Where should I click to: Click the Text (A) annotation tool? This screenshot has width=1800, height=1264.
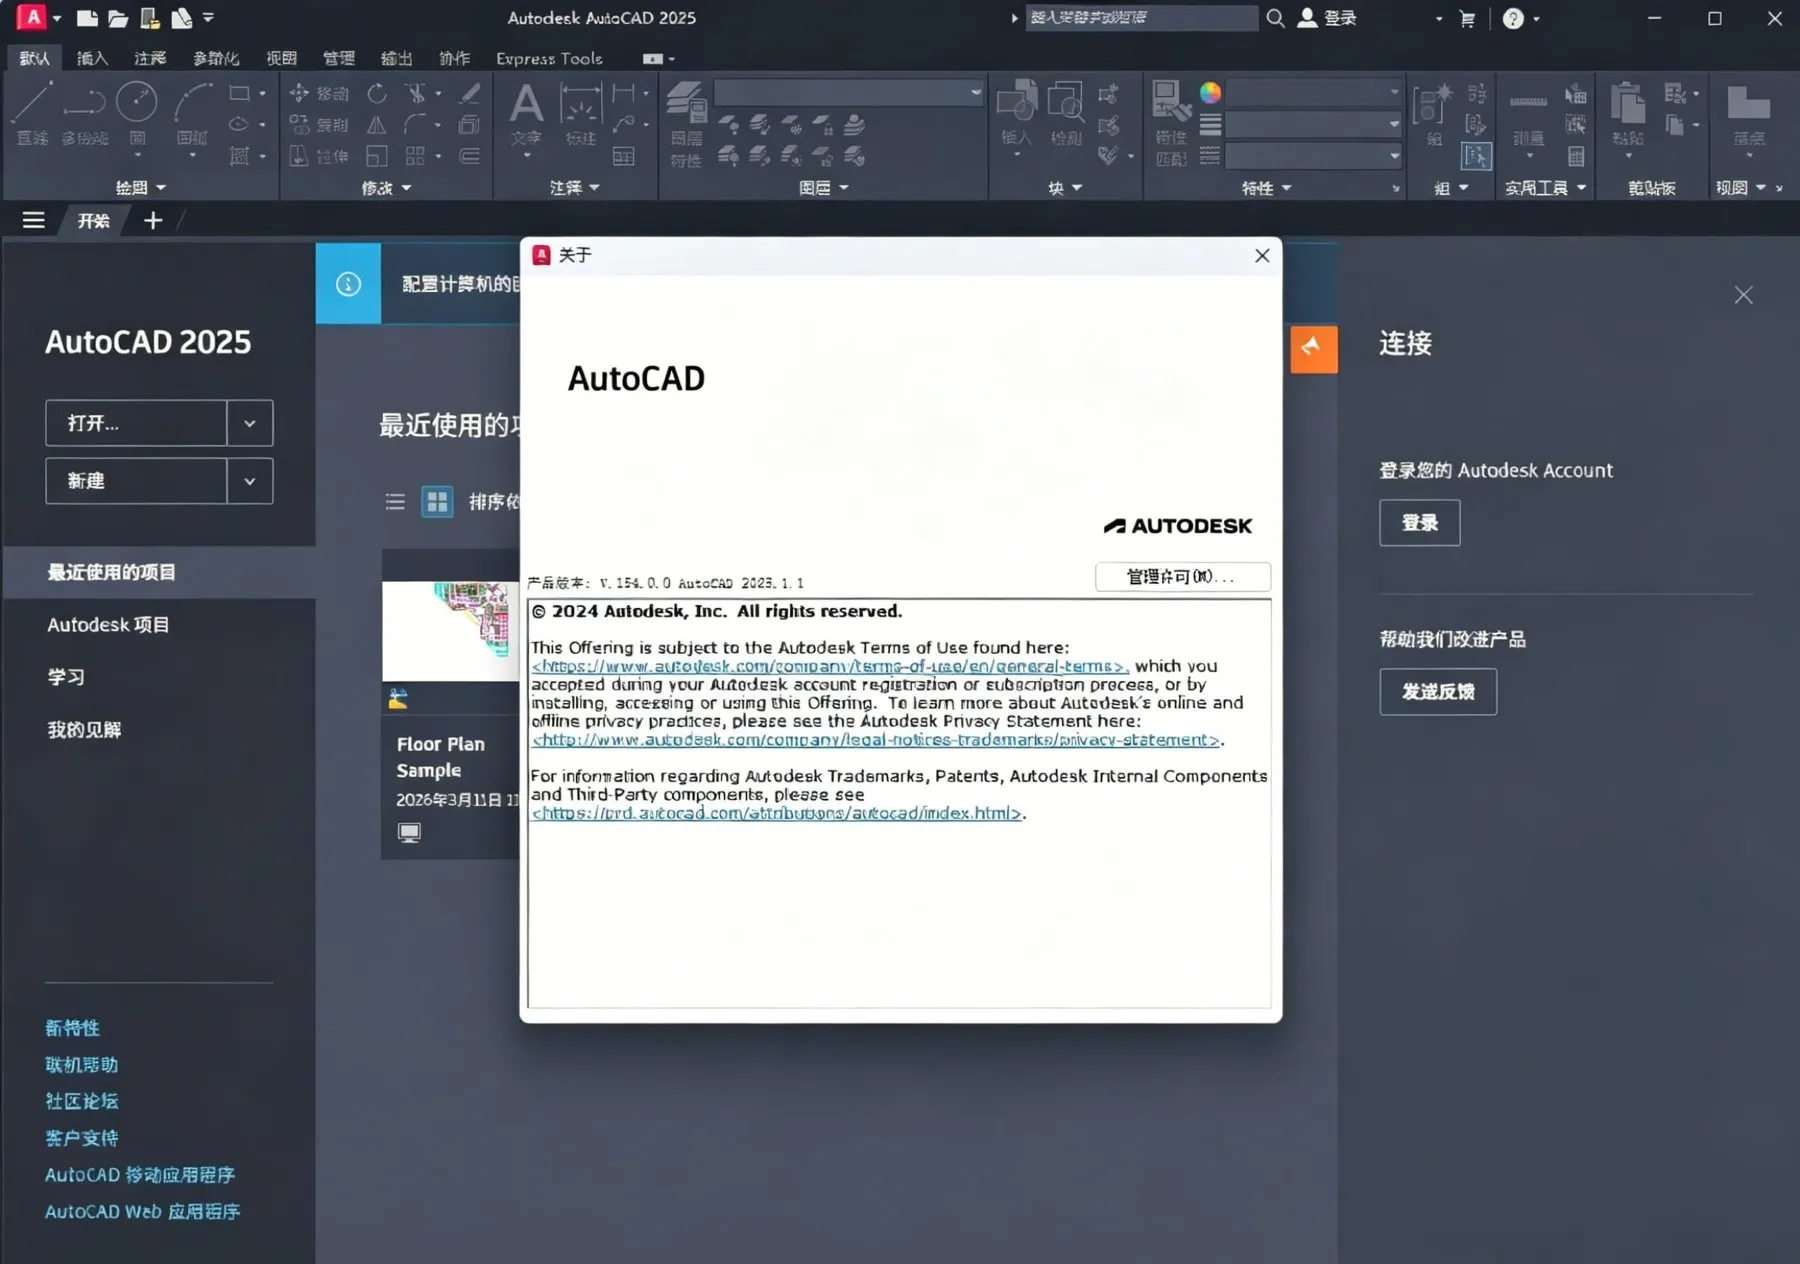526,112
